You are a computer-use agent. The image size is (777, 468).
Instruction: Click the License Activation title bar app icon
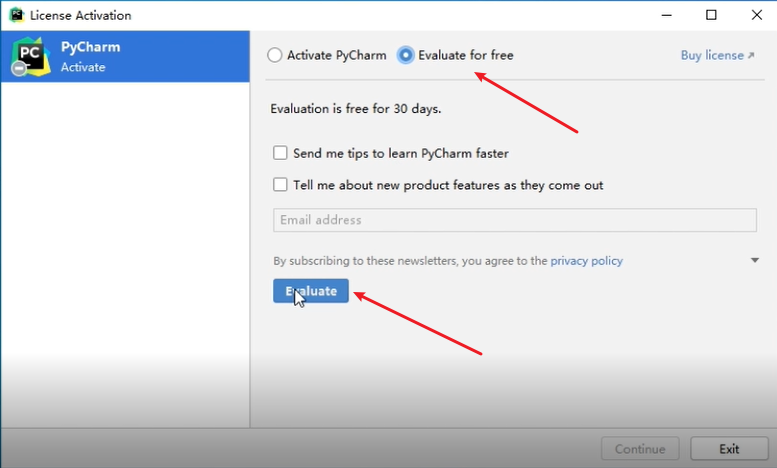[16, 15]
